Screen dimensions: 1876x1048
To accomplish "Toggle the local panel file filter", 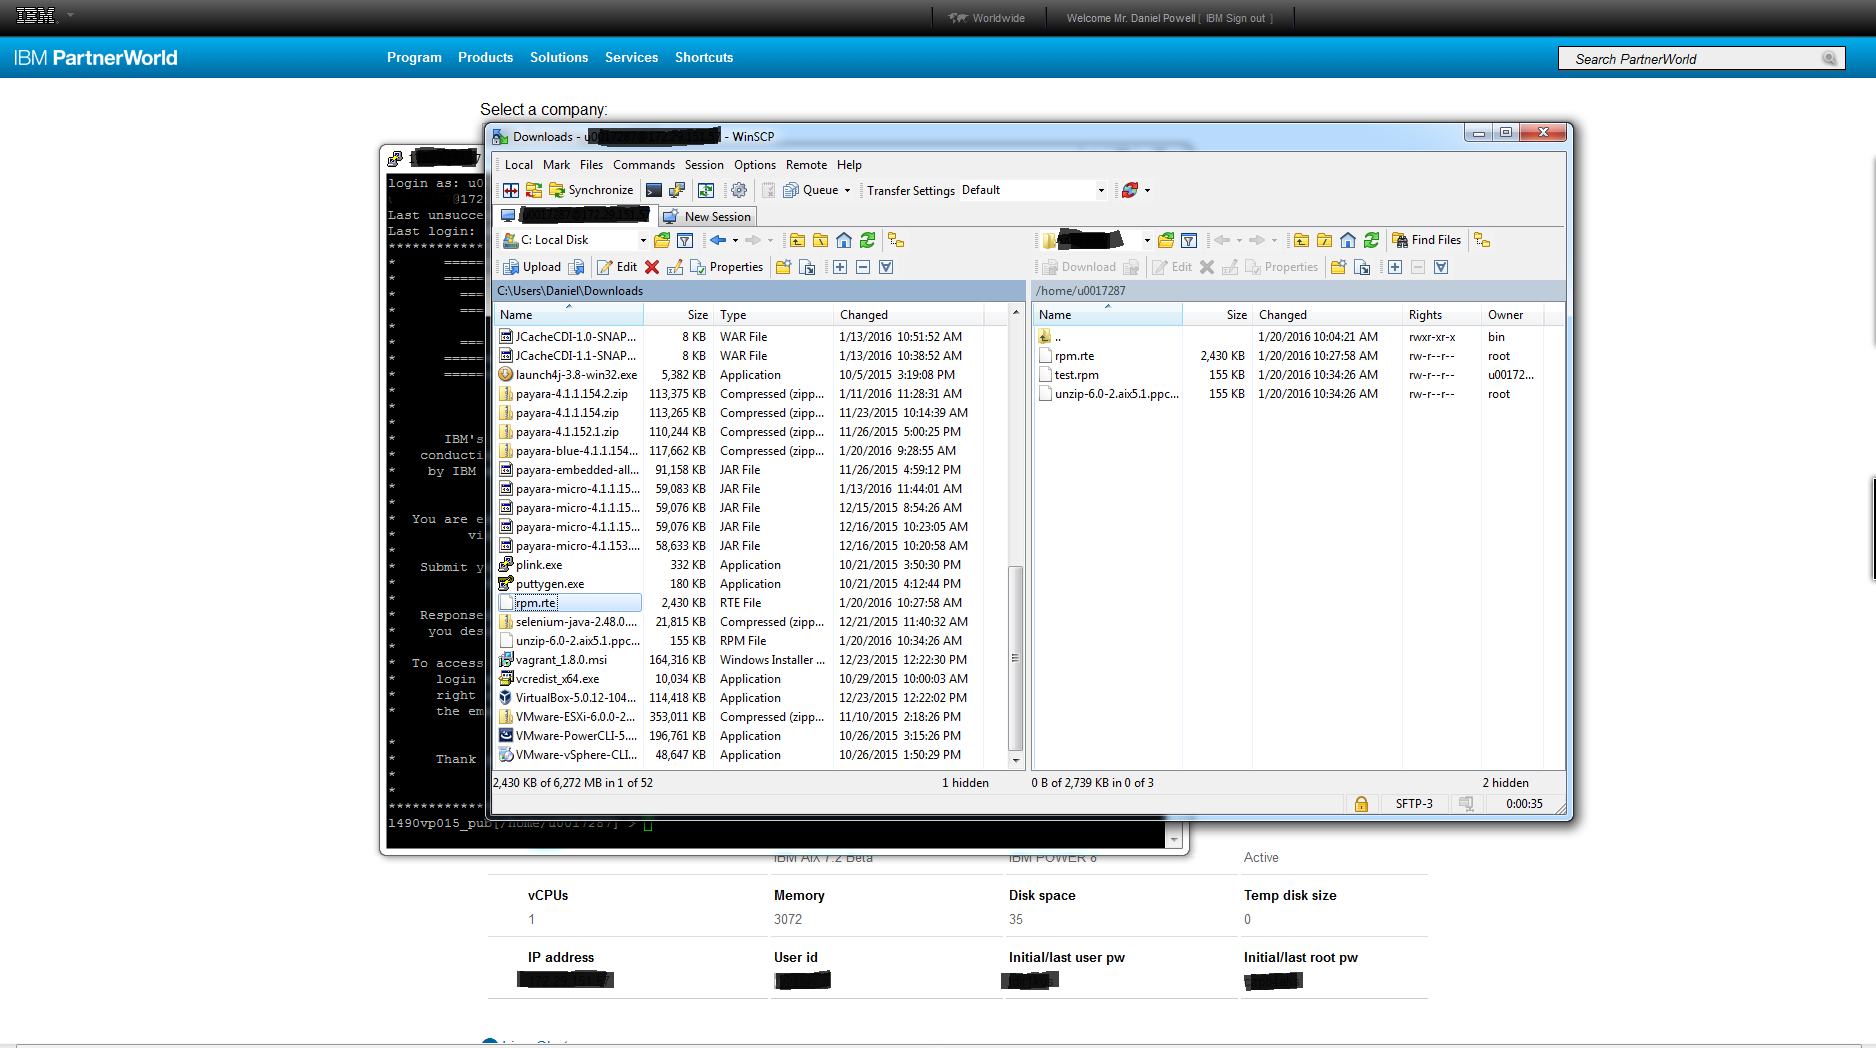I will point(685,240).
